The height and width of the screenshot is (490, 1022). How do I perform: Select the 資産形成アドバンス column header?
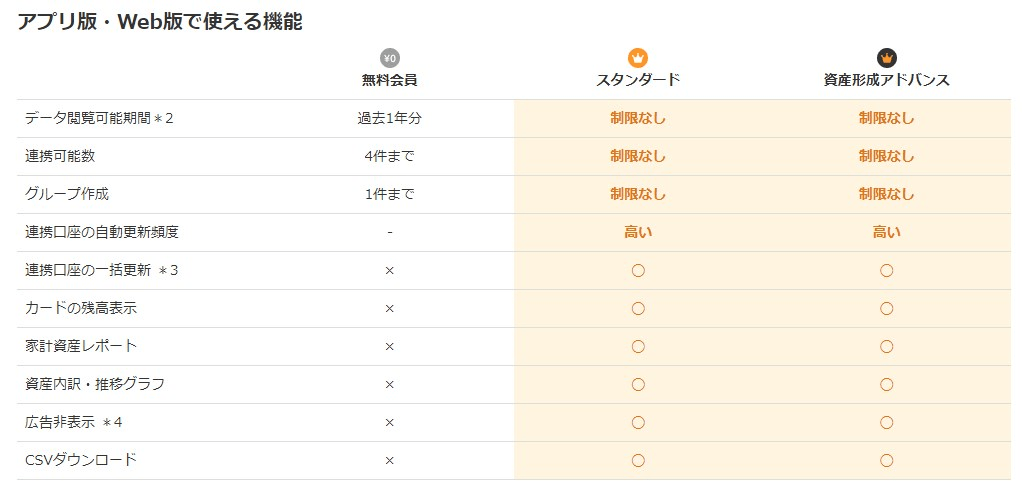pos(886,80)
